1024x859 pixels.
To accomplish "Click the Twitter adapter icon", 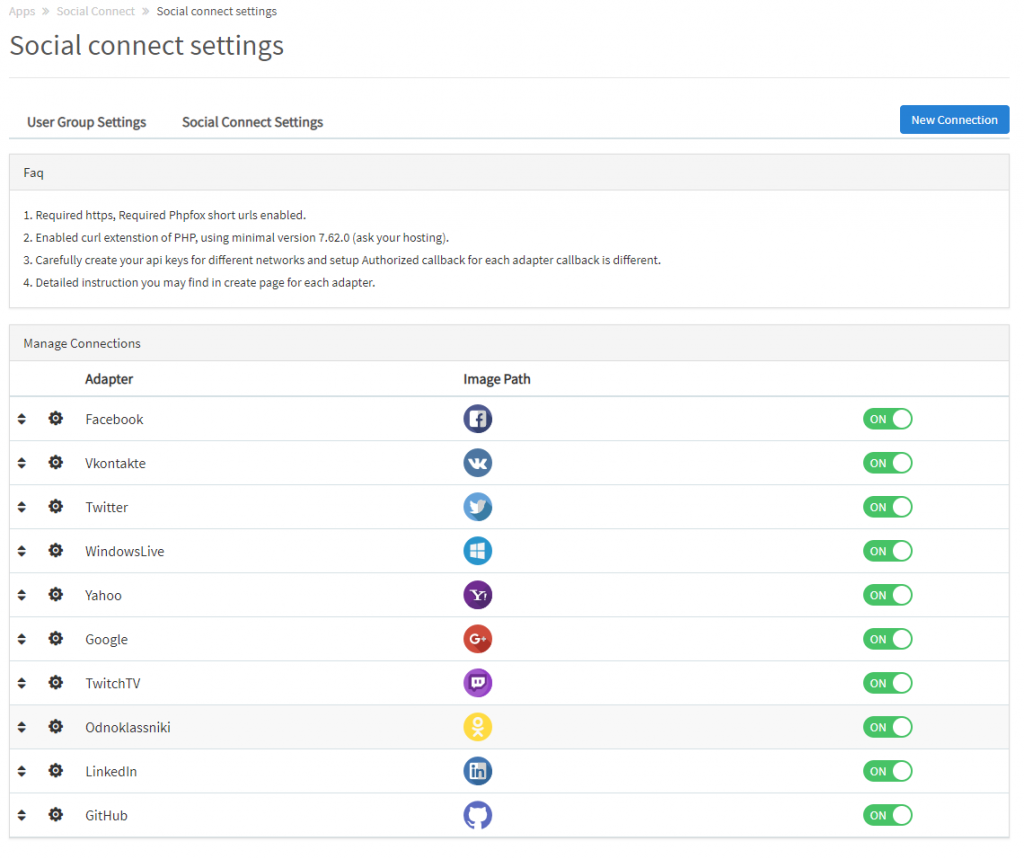I will click(x=477, y=506).
